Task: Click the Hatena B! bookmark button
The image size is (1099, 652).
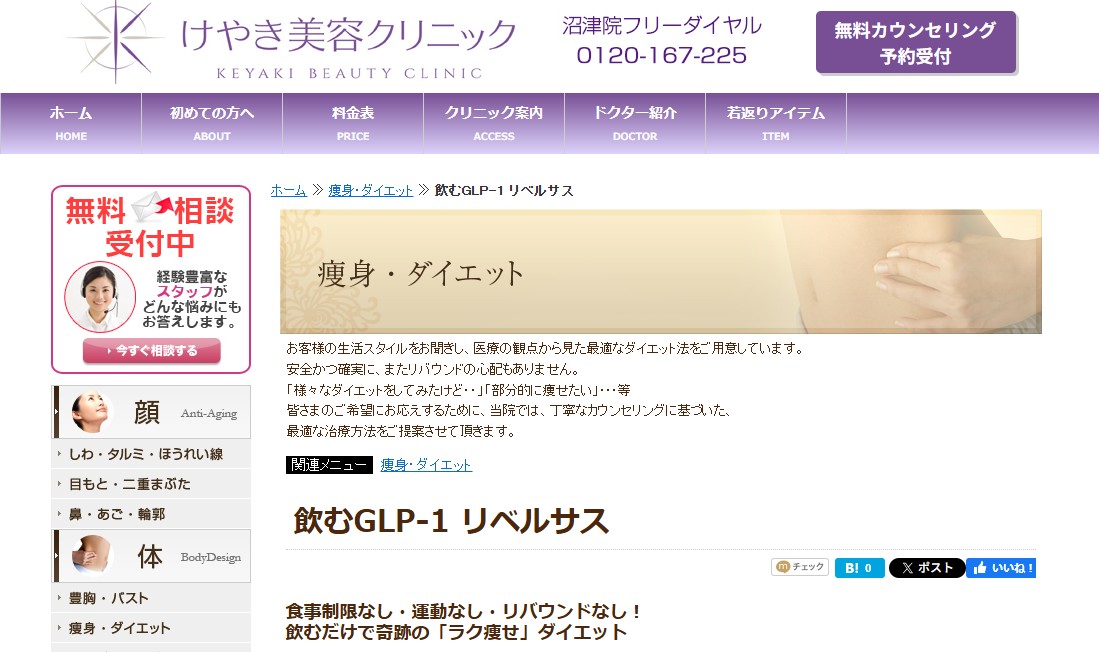Action: coord(859,568)
